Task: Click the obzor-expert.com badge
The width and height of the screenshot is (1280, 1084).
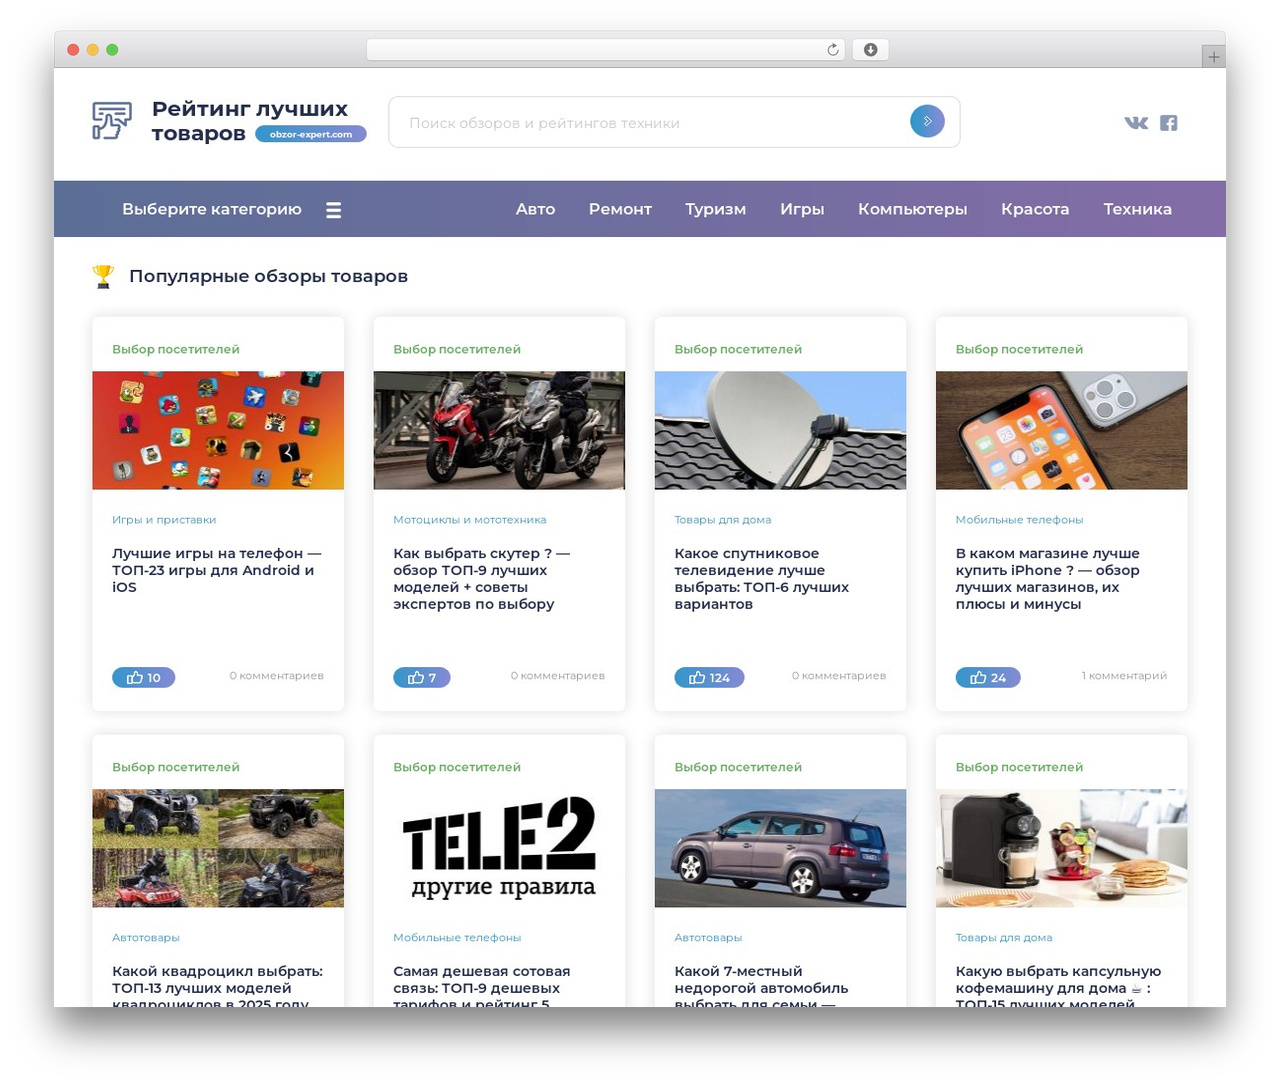Action: coord(311,134)
